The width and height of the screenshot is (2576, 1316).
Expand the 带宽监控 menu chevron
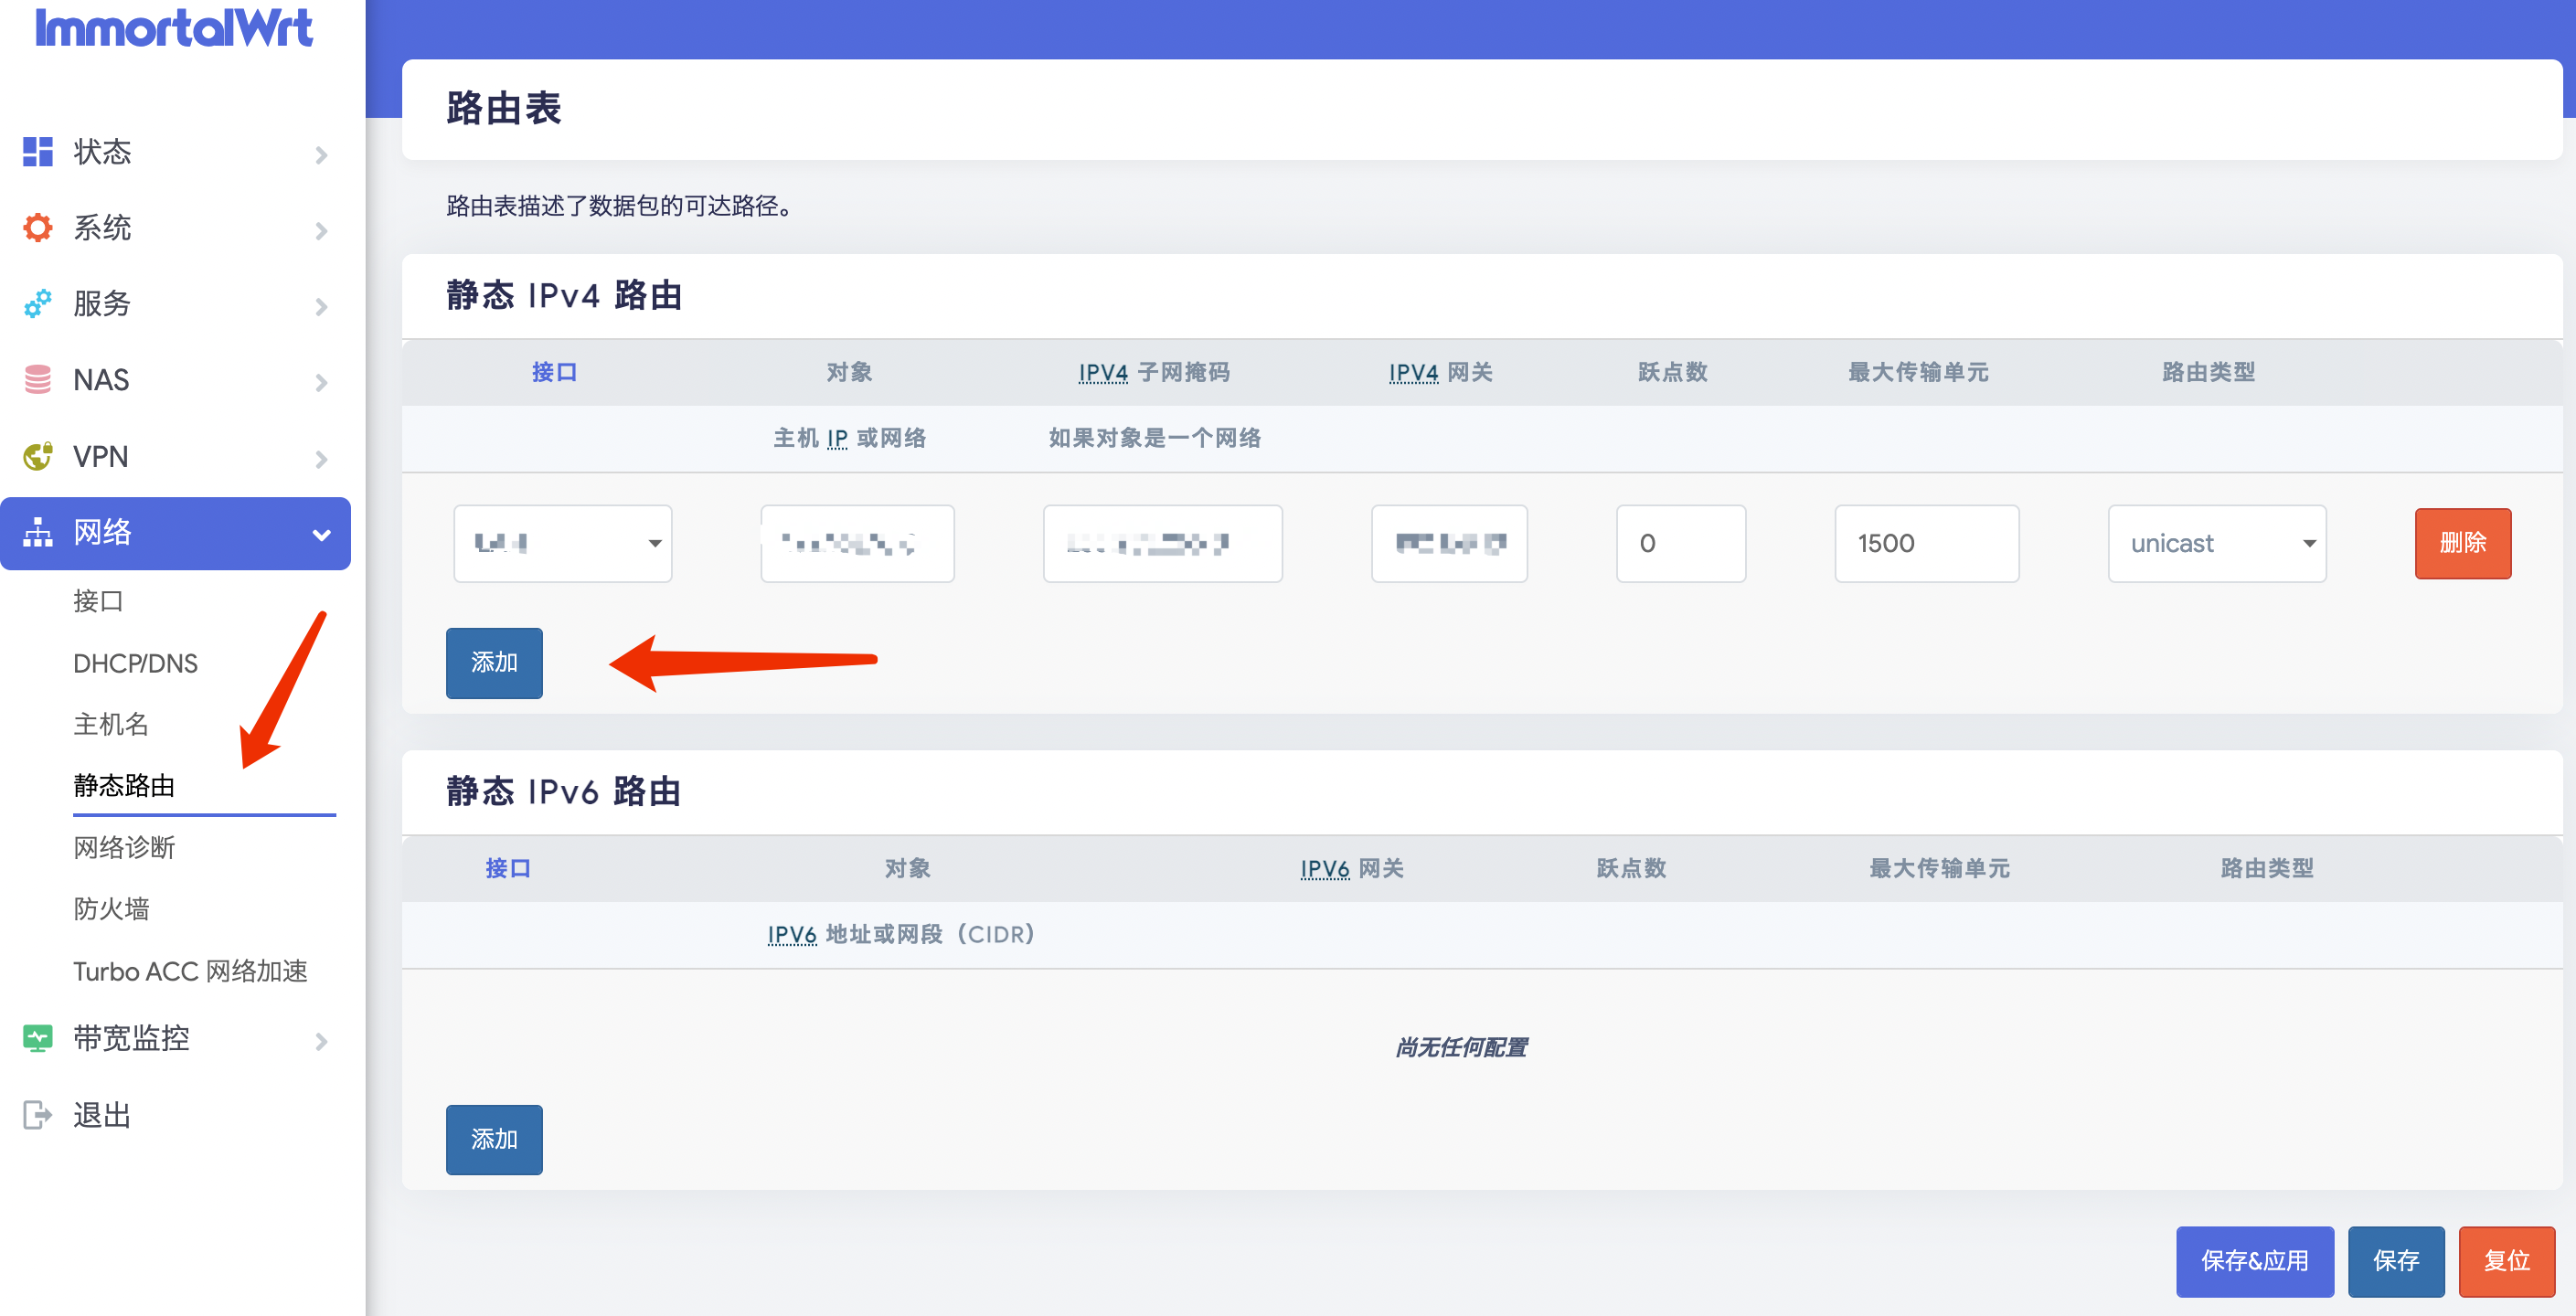click(x=321, y=1042)
